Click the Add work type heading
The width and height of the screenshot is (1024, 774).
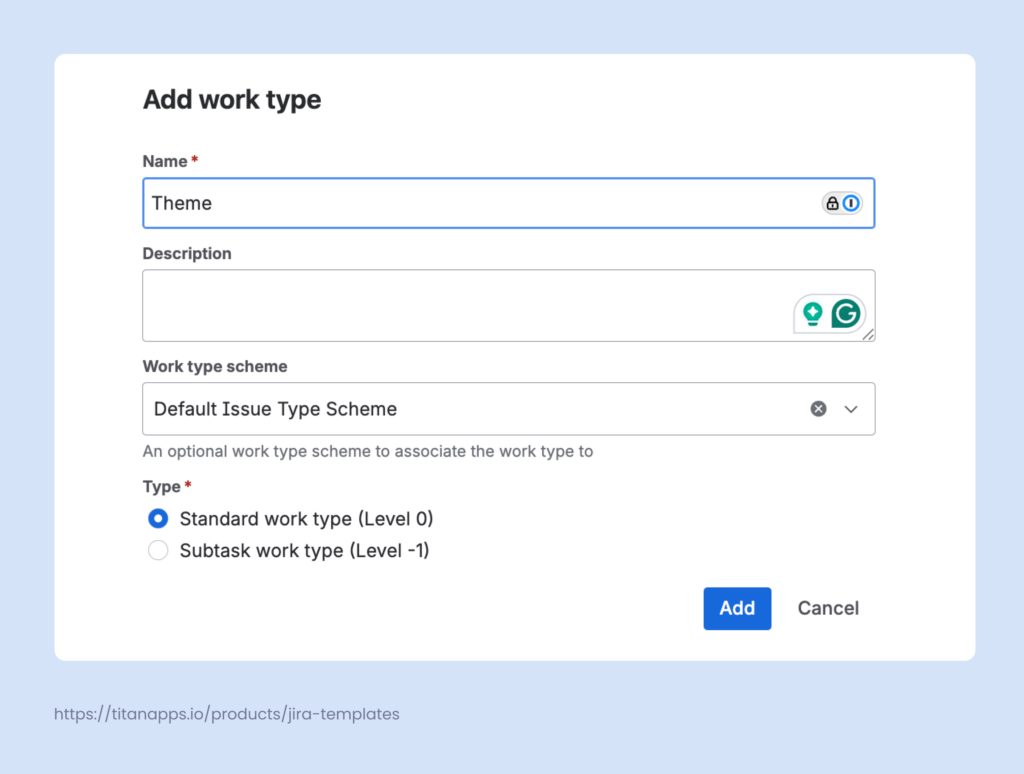coord(232,99)
